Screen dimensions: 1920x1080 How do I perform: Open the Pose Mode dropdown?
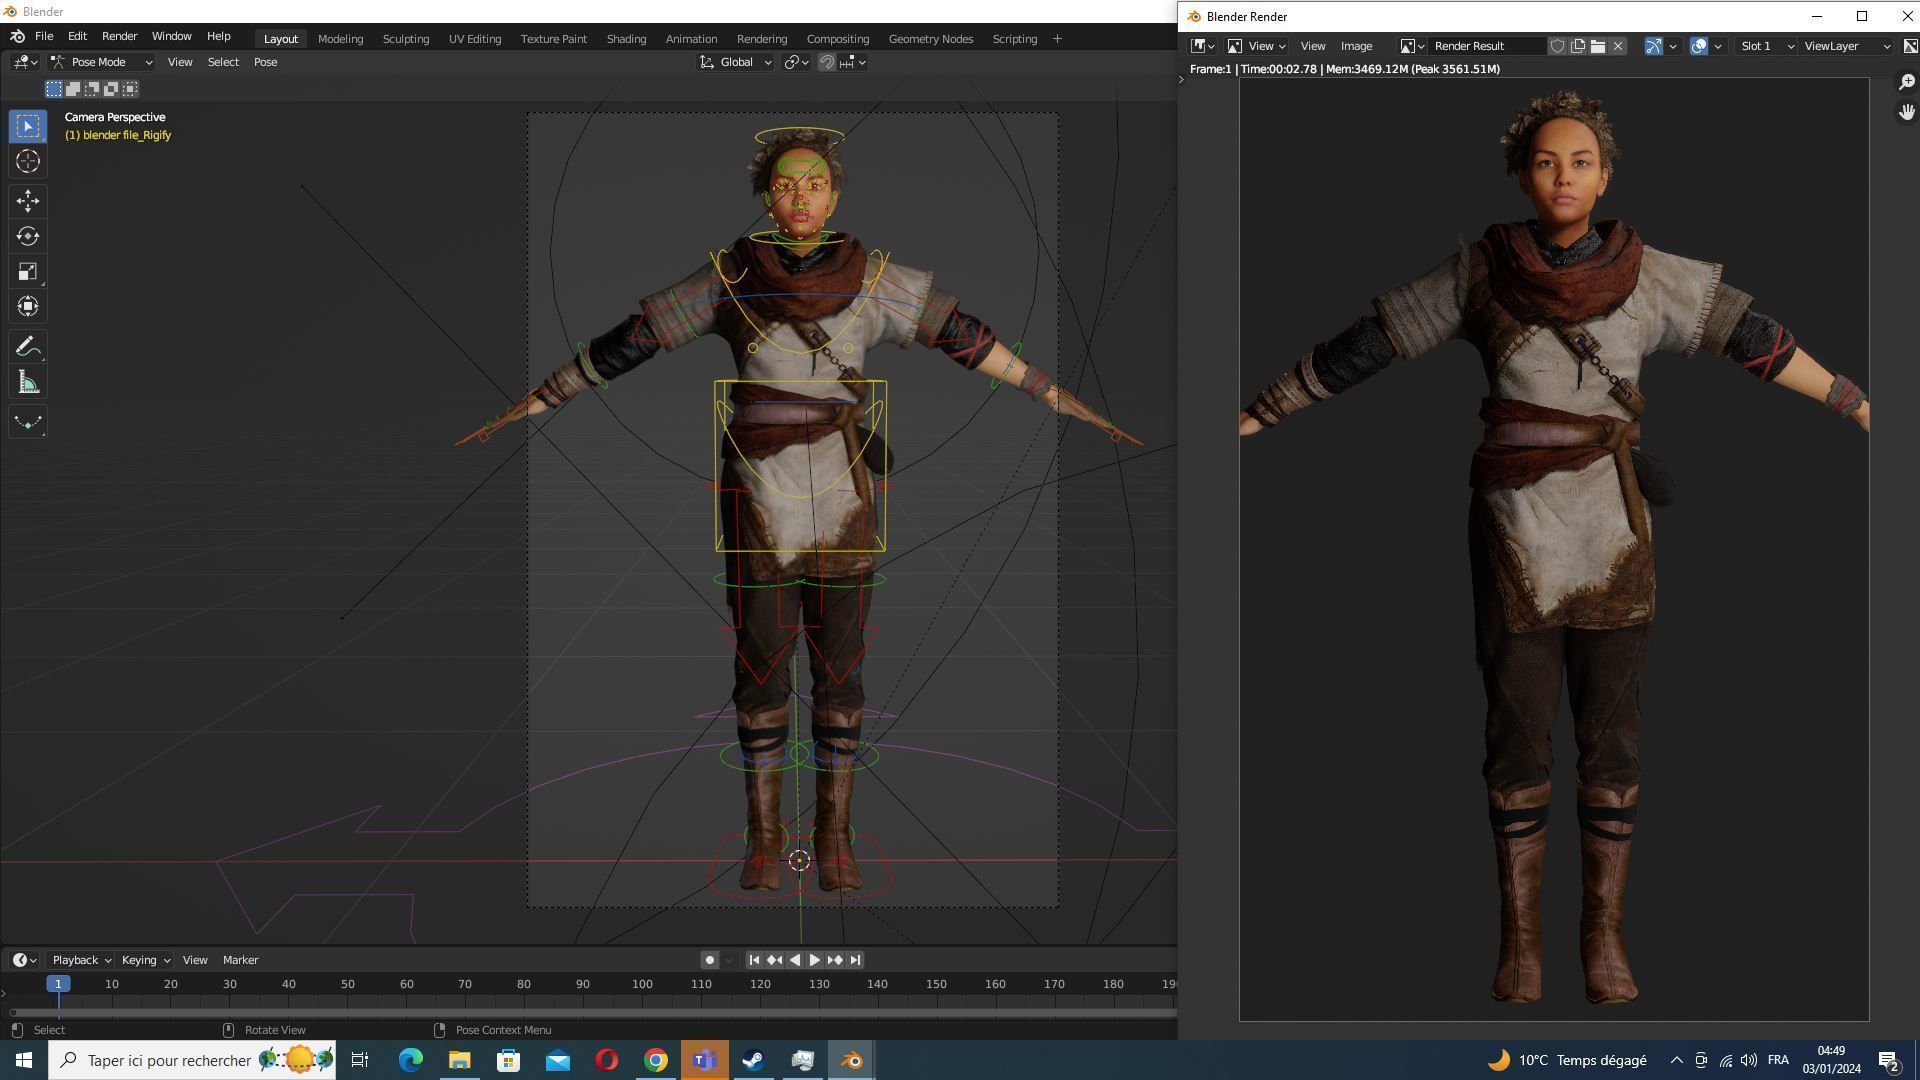101,62
